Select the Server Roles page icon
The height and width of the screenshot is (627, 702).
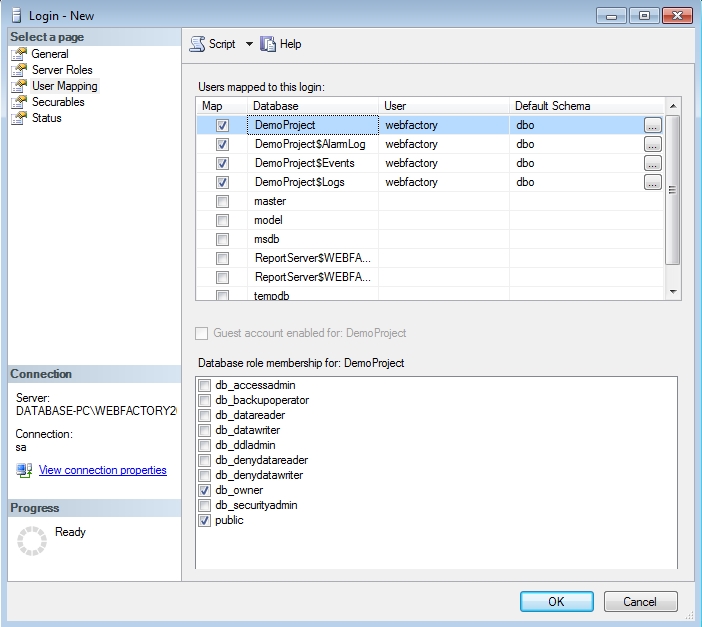18,70
